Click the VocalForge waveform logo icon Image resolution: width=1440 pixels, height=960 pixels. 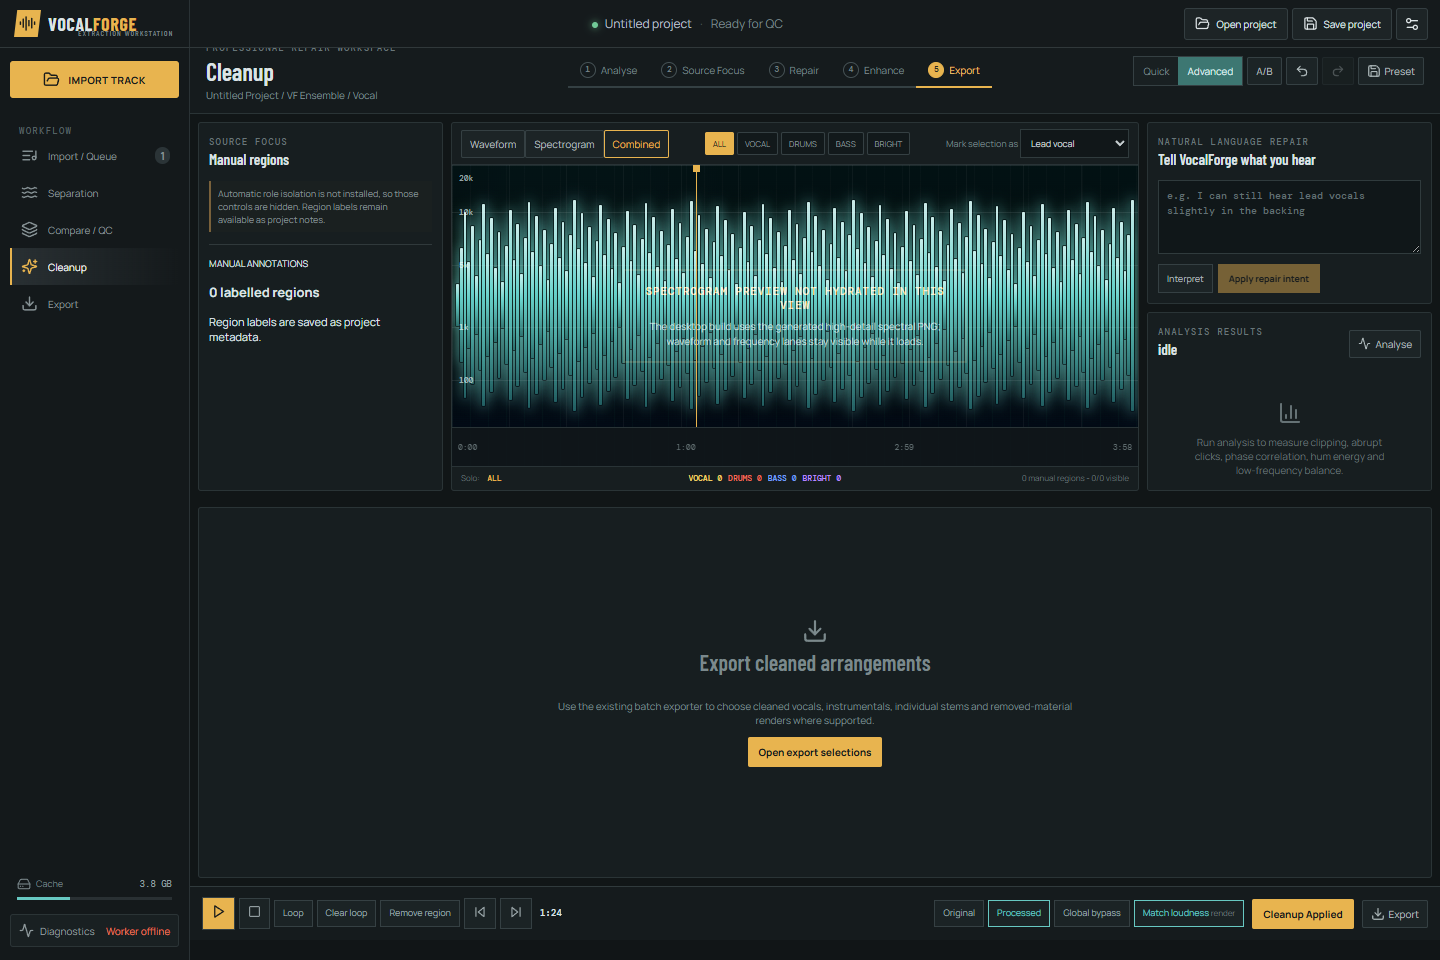pyautogui.click(x=28, y=23)
